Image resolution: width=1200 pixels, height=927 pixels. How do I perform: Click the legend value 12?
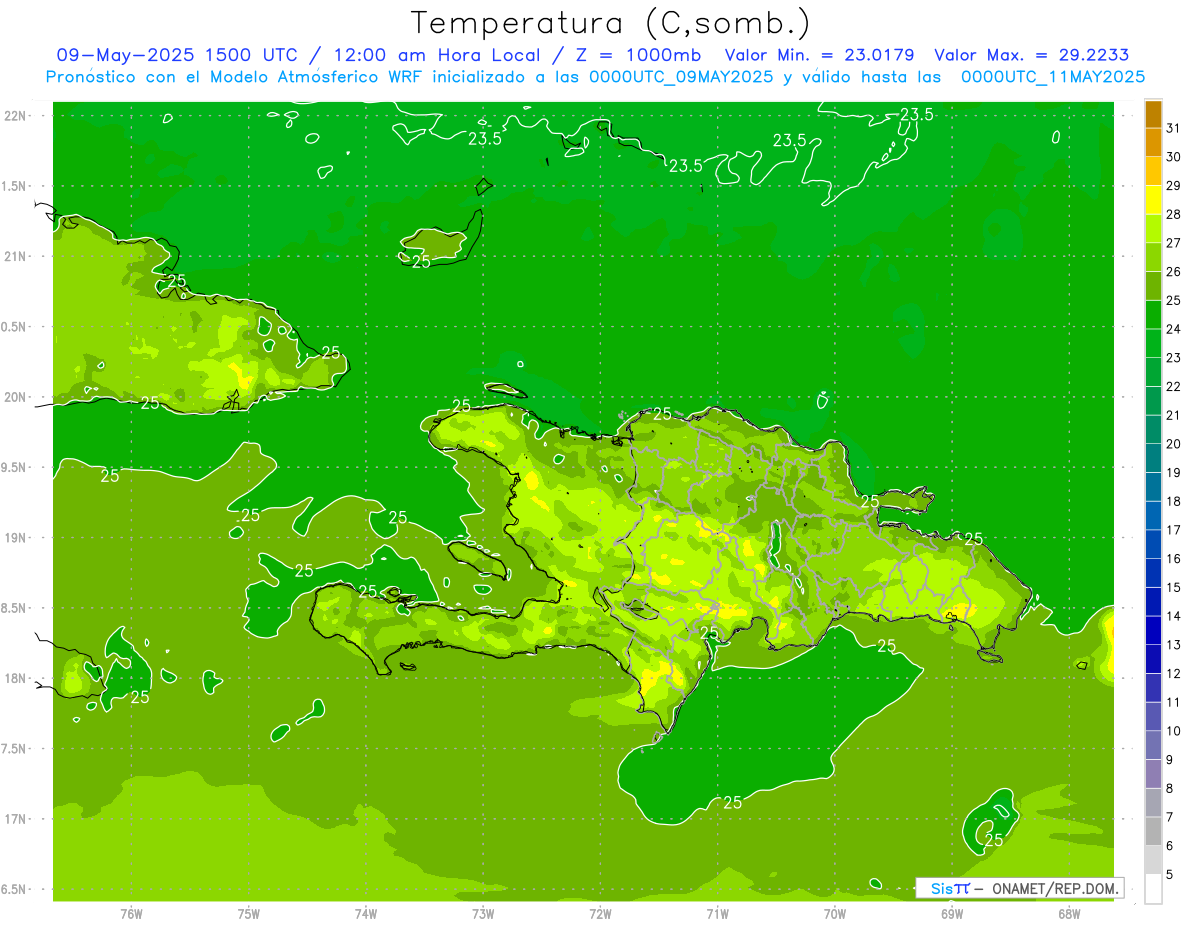tap(1173, 674)
